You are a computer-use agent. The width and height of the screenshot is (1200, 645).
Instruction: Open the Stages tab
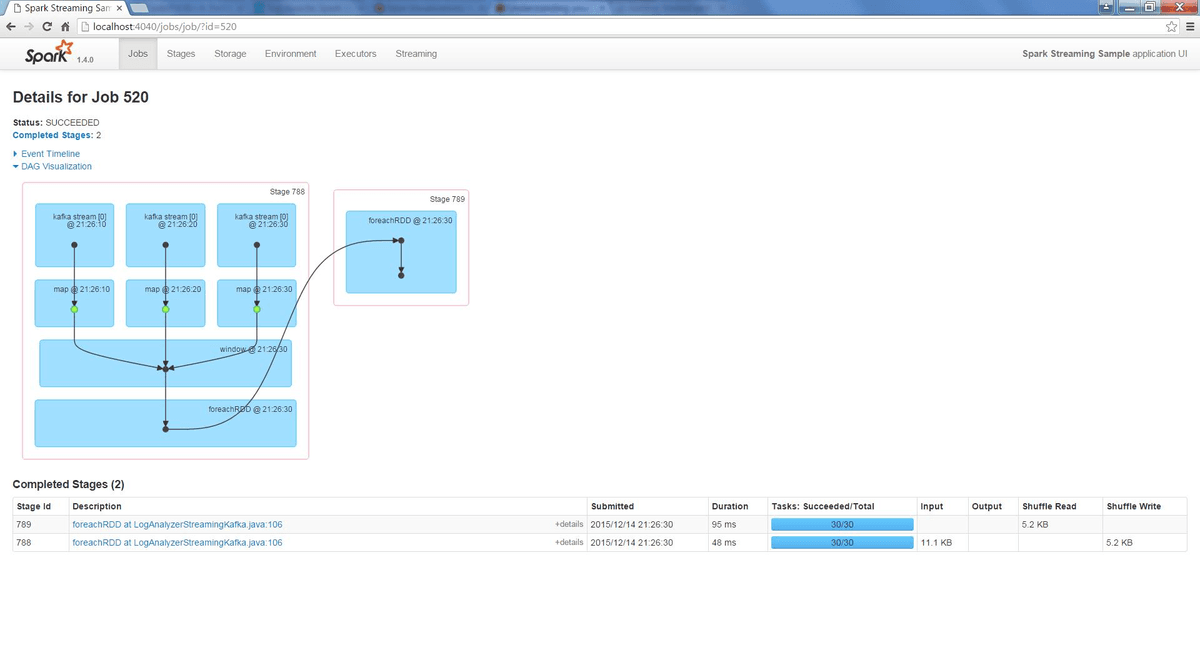pyautogui.click(x=181, y=54)
